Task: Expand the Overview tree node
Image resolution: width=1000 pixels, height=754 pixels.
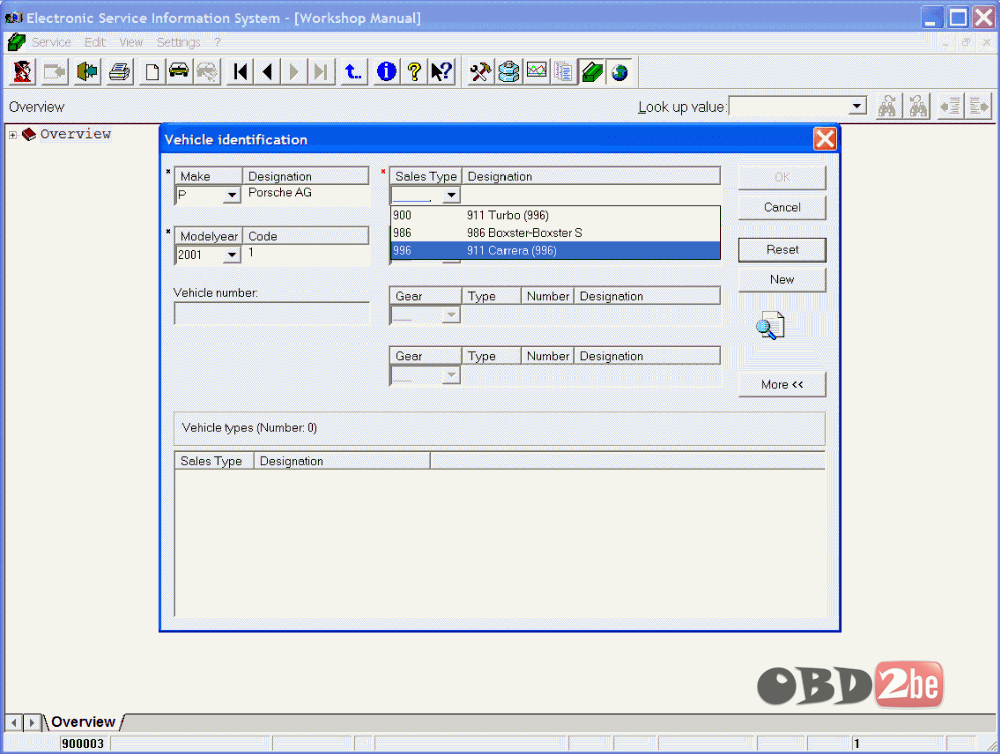Action: coord(13,135)
